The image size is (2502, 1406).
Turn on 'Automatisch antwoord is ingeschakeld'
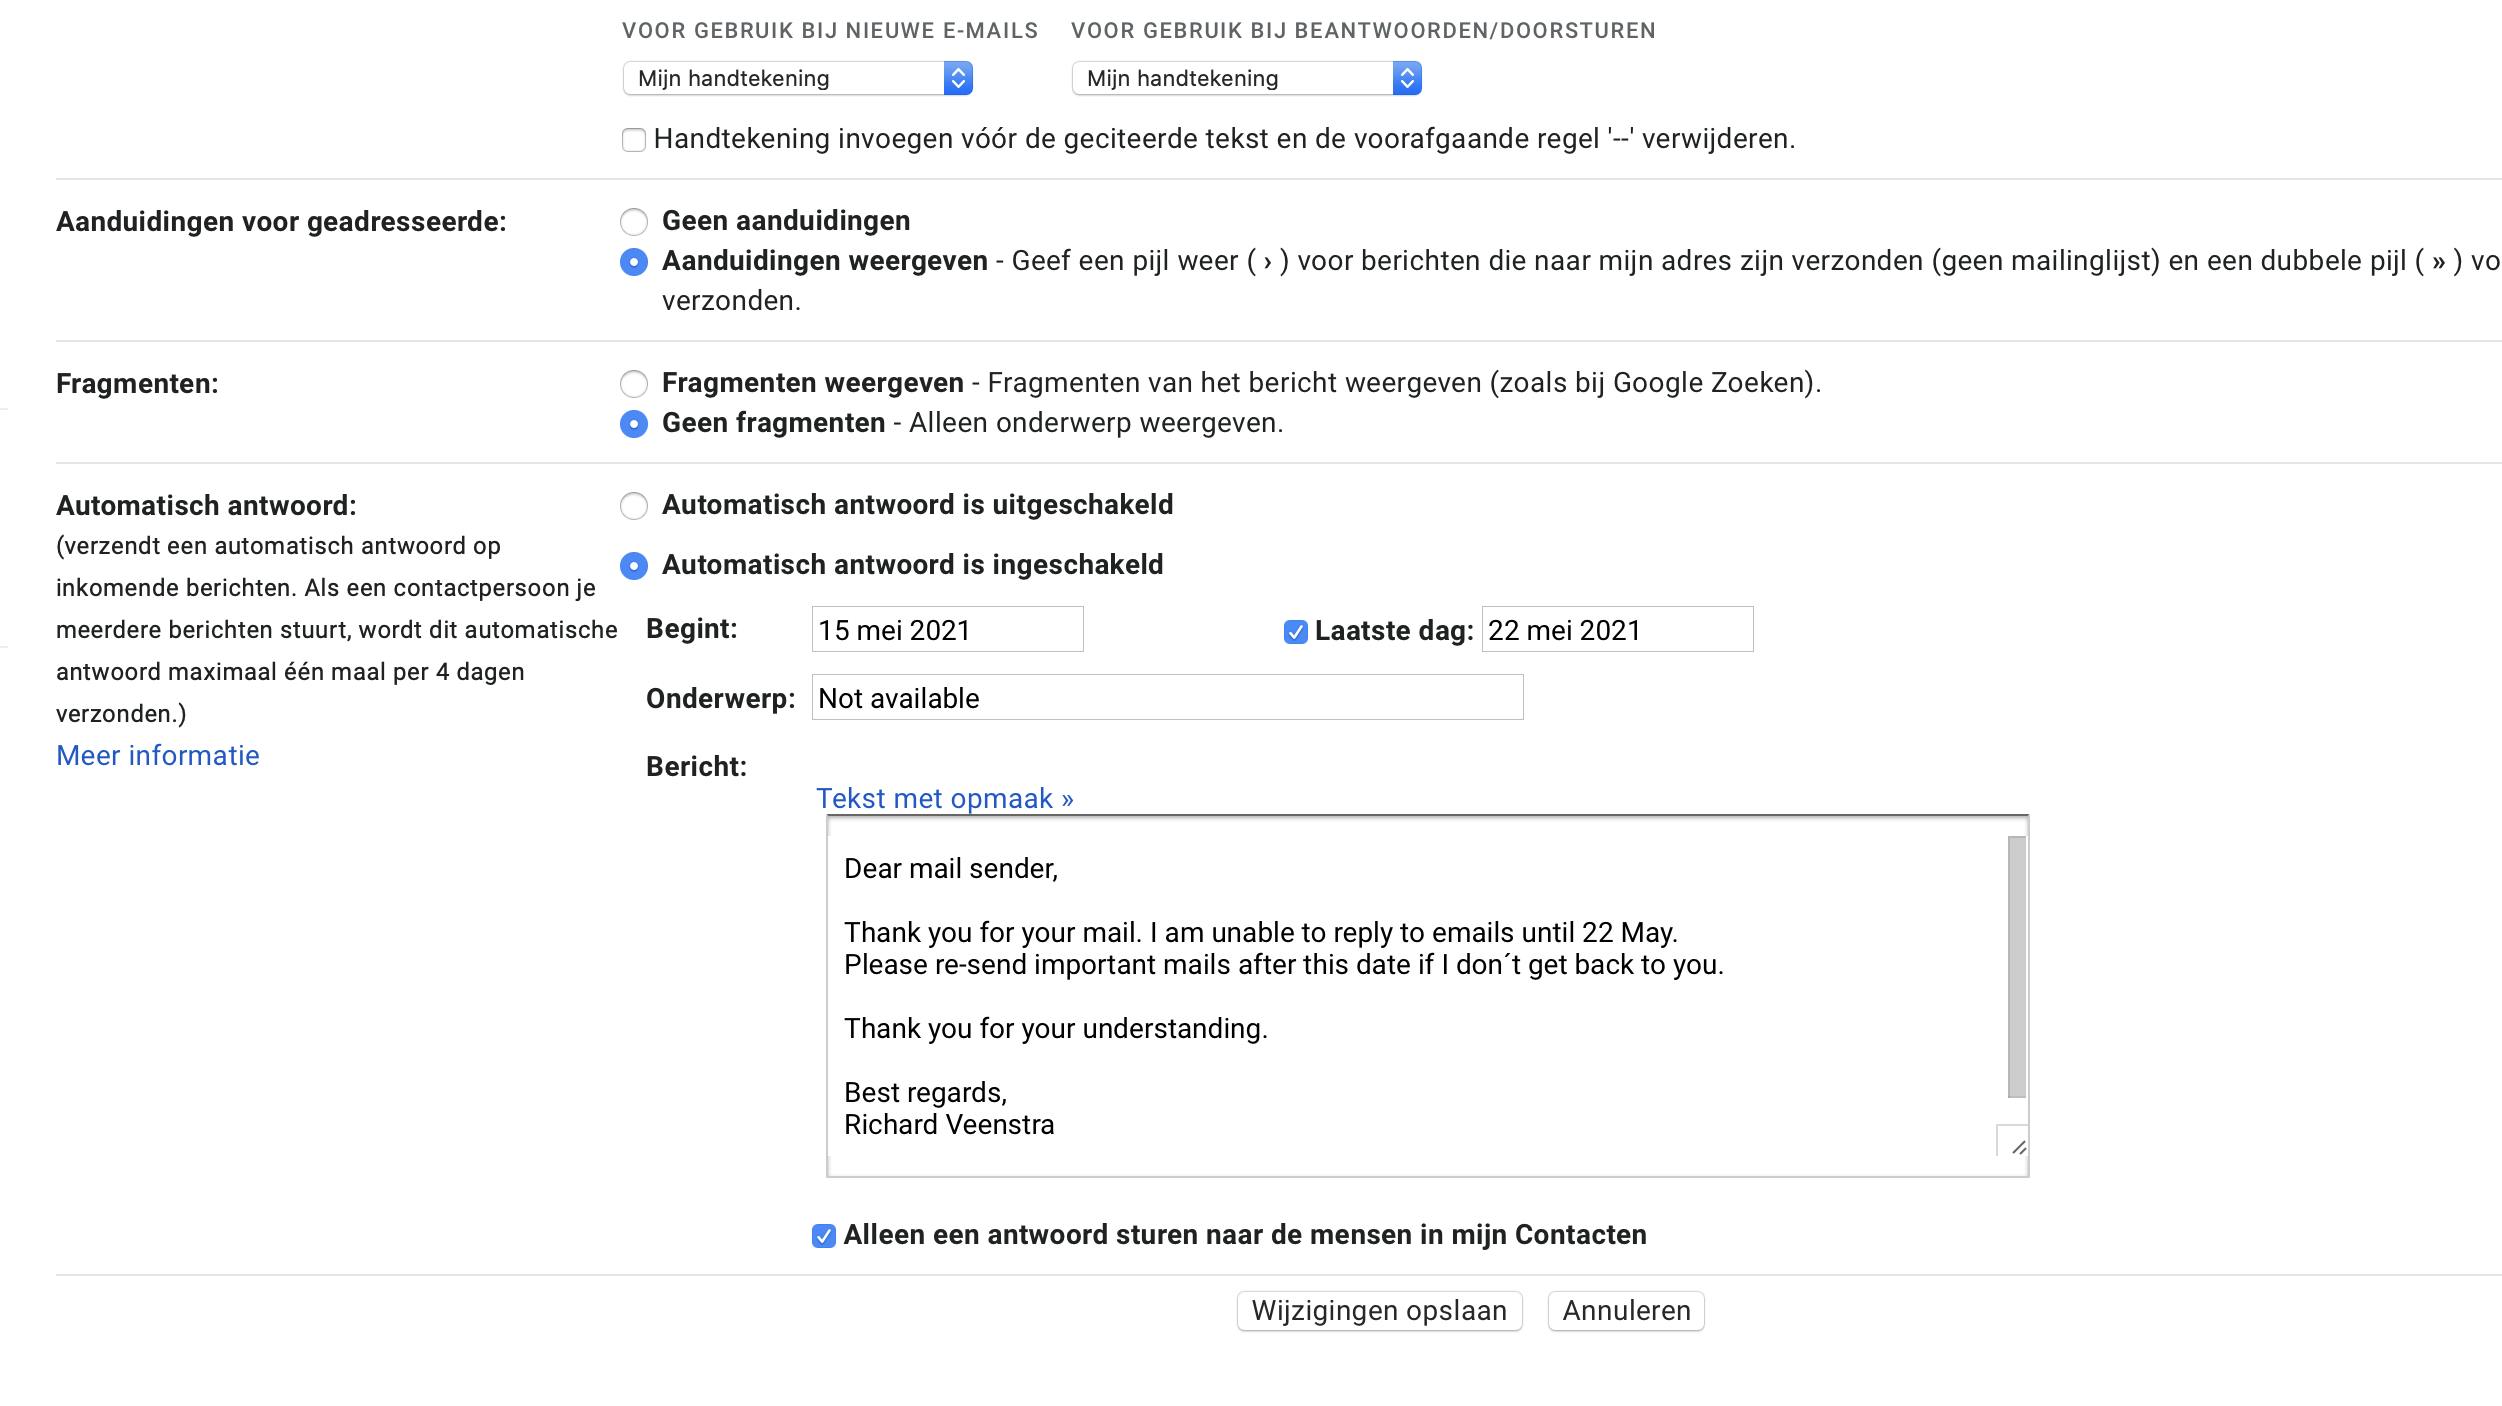(x=634, y=566)
